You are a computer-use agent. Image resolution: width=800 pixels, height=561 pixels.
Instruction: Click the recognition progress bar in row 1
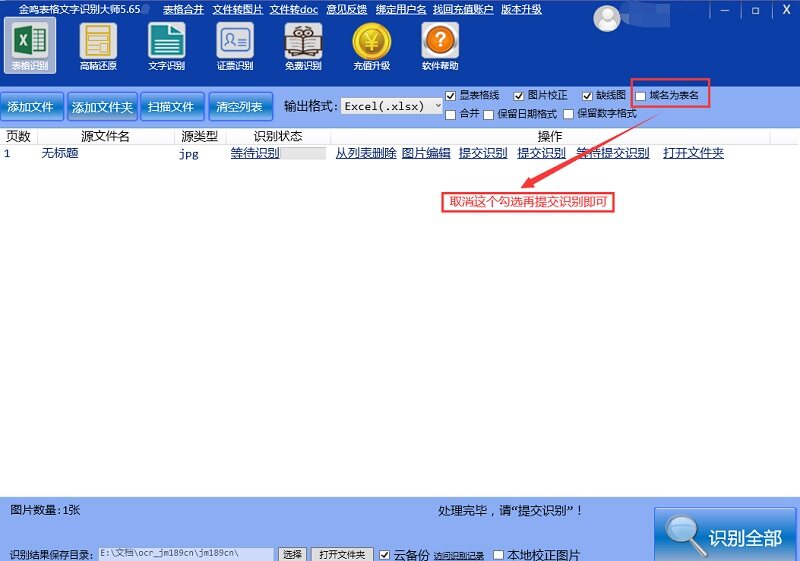[x=303, y=153]
